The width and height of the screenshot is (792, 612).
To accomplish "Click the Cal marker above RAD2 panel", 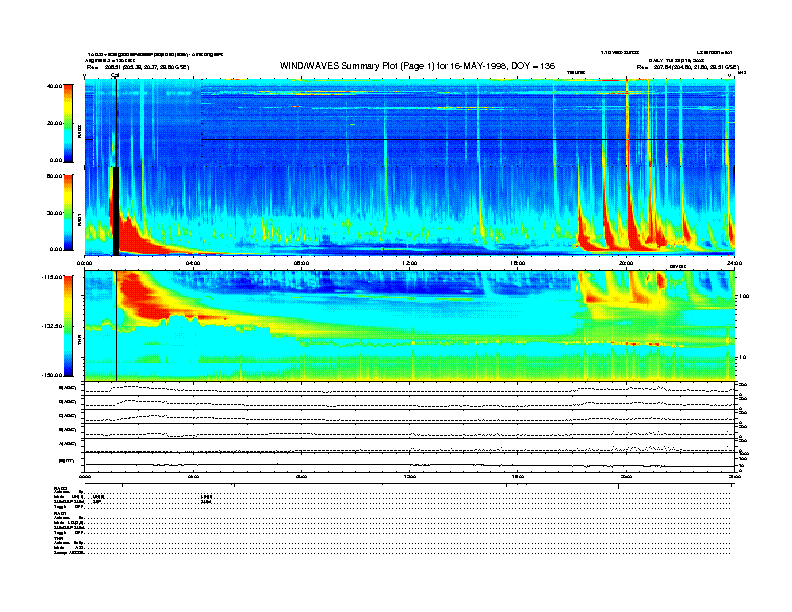I will click(115, 75).
